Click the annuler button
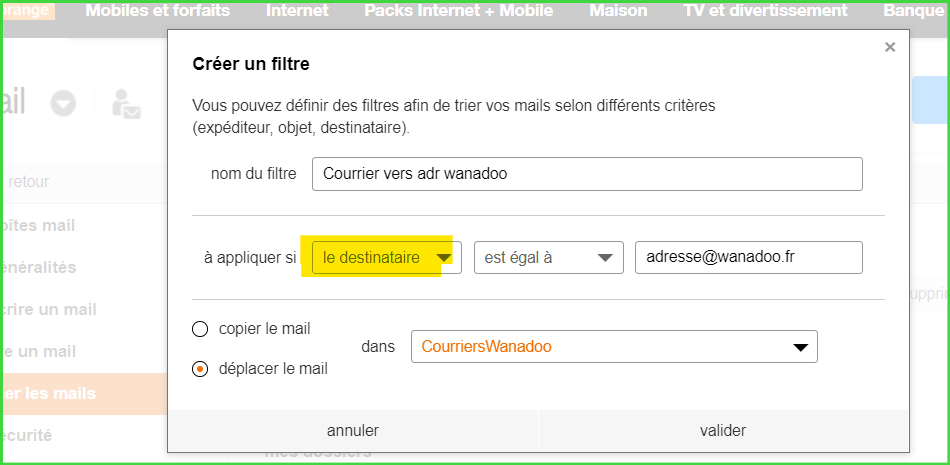This screenshot has width=950, height=465. [353, 431]
